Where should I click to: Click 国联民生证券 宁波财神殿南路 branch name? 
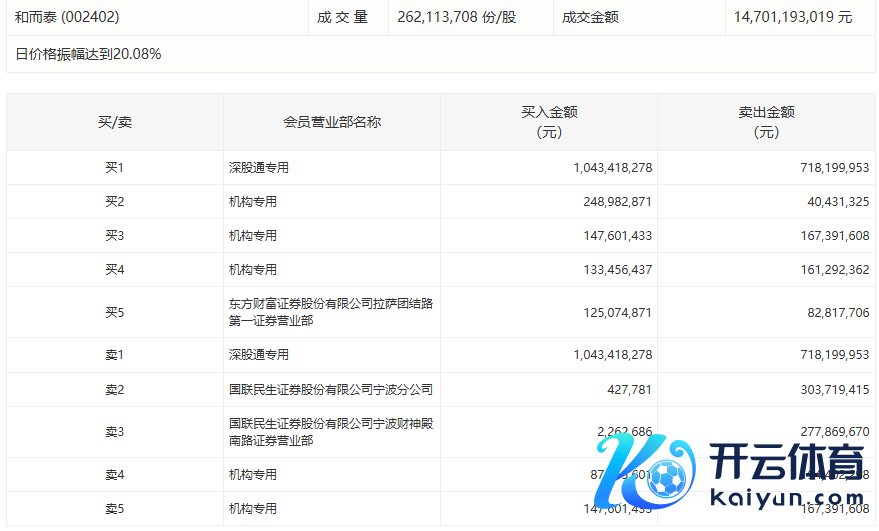pyautogui.click(x=330, y=432)
